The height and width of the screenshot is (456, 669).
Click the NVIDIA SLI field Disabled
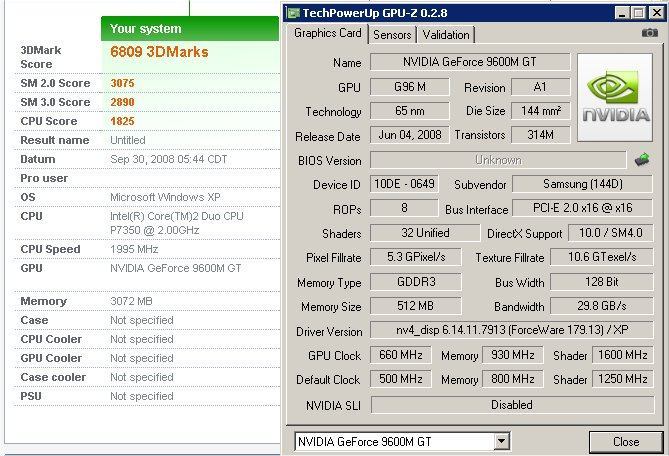tap(512, 404)
